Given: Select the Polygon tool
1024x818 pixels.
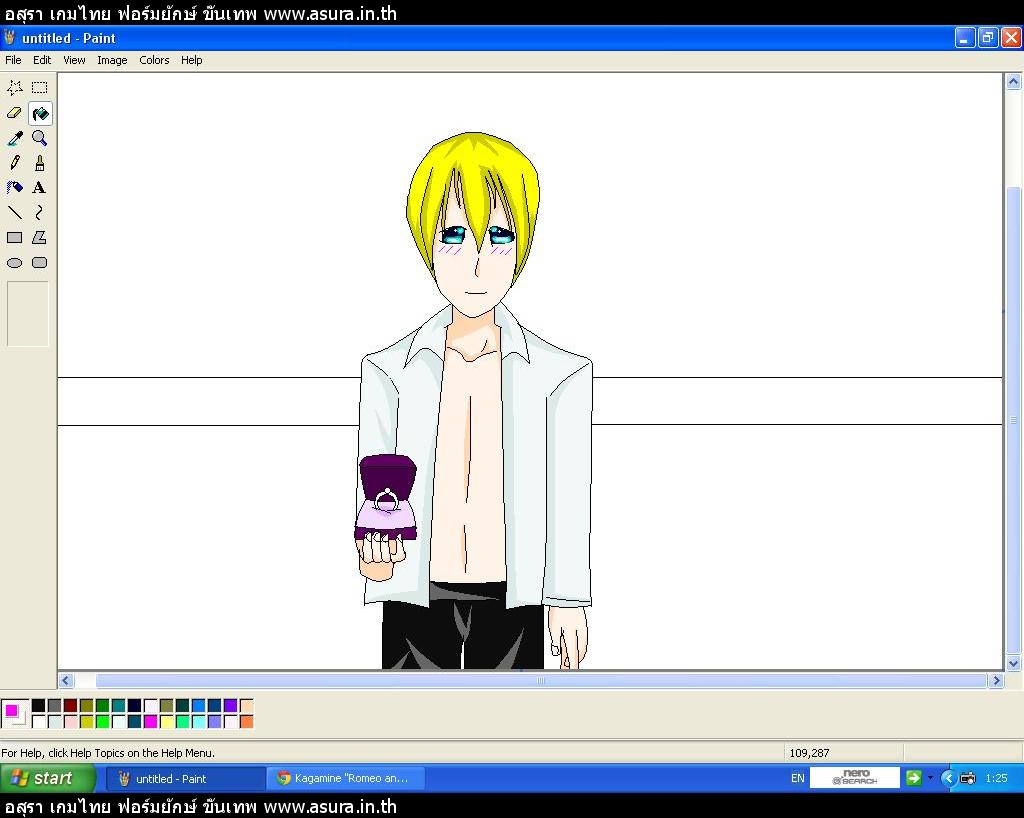Looking at the screenshot, I should (x=40, y=238).
